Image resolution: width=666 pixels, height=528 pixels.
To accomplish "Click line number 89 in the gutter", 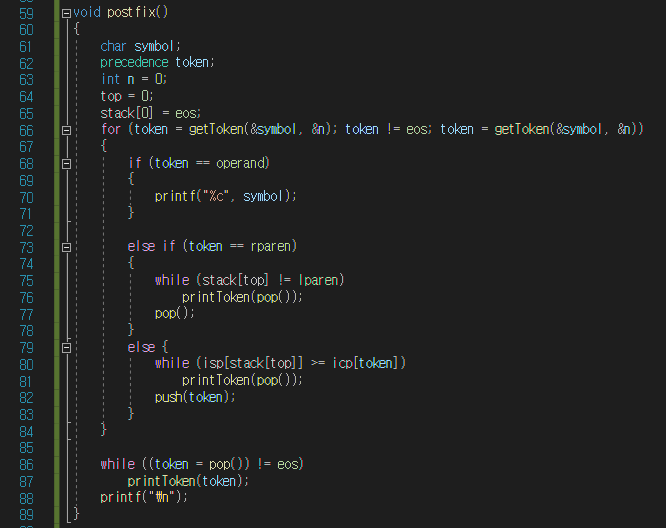I will point(26,514).
